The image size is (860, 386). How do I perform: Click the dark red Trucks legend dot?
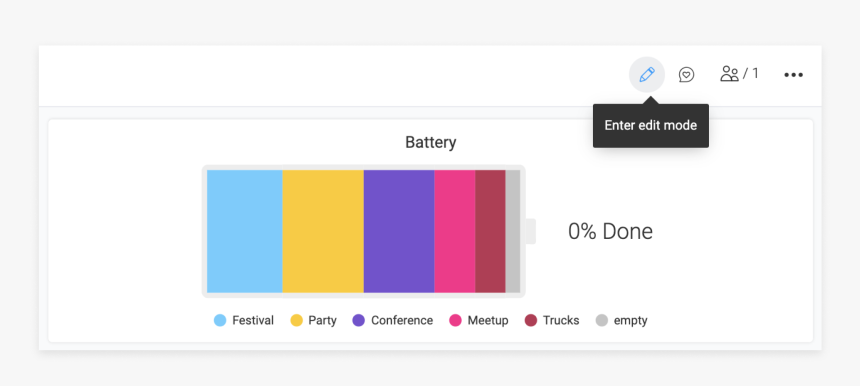click(x=530, y=320)
